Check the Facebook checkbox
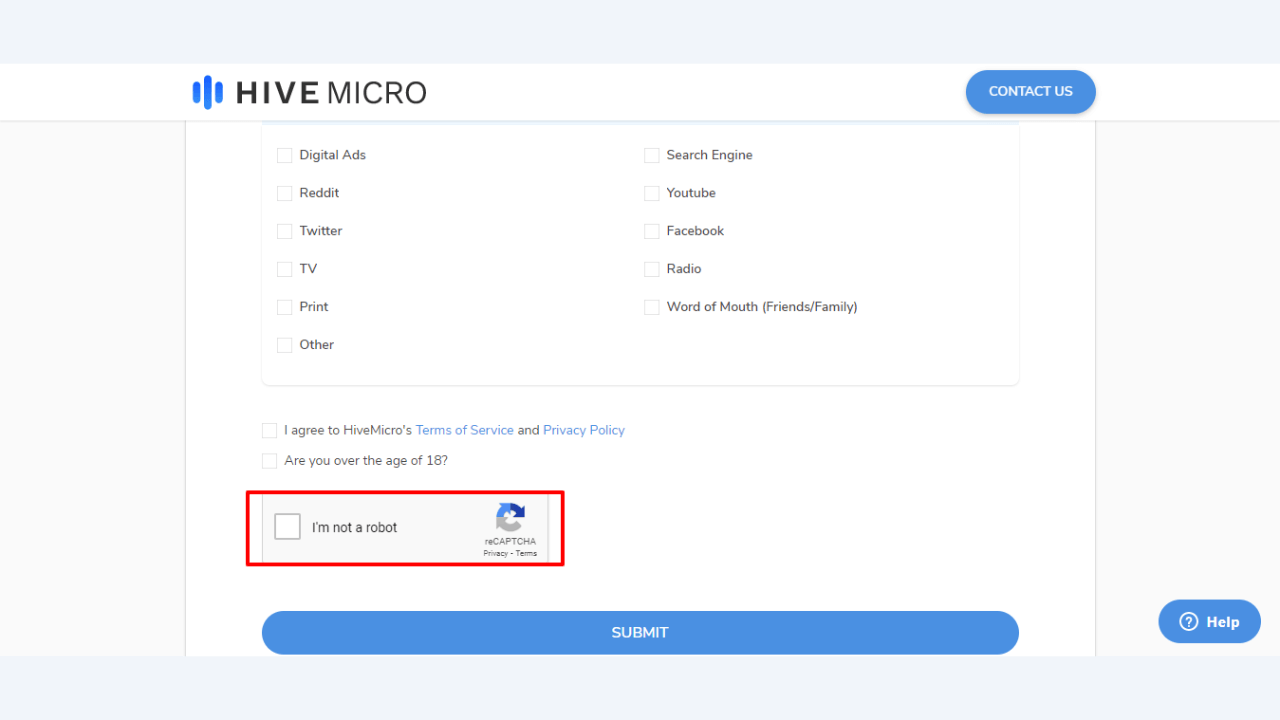 coord(652,231)
